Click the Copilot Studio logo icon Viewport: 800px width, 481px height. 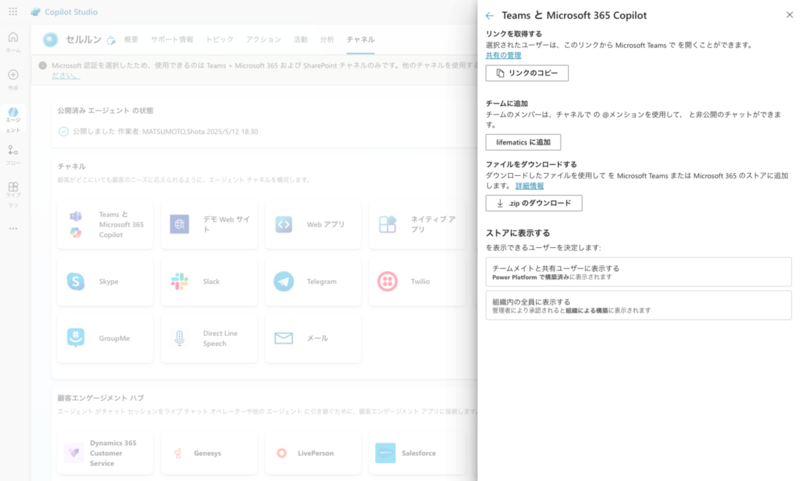click(x=35, y=12)
